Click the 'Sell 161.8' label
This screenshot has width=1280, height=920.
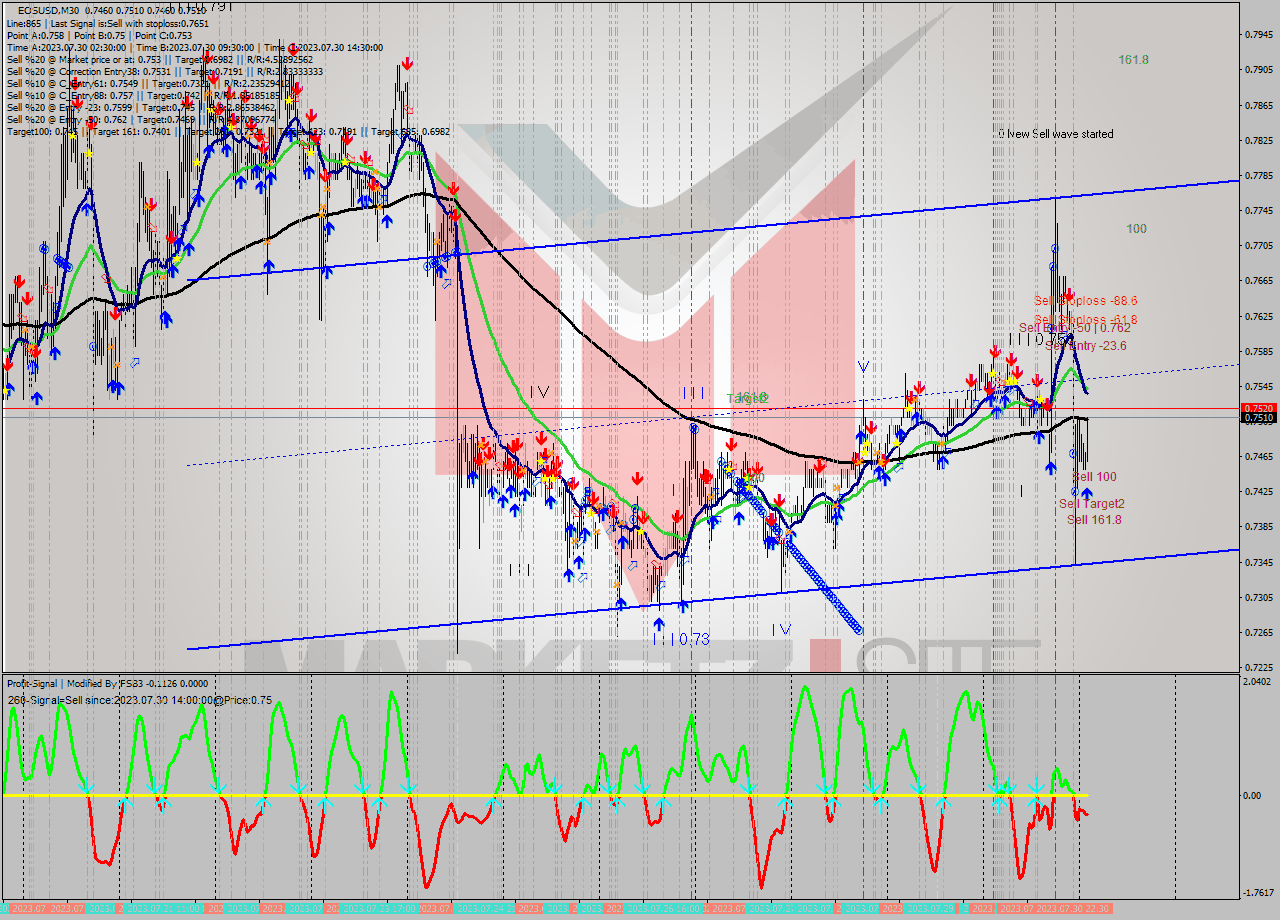coord(1094,519)
